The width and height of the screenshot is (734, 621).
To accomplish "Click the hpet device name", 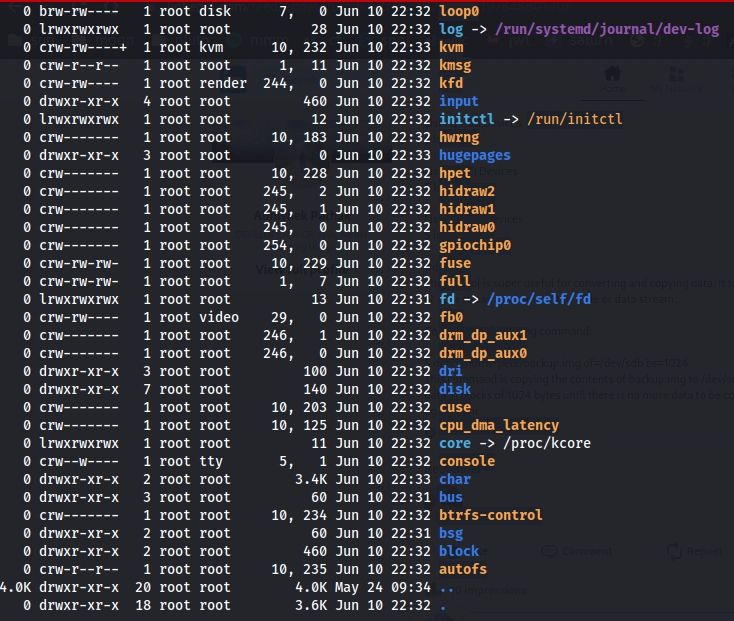I will [455, 174].
